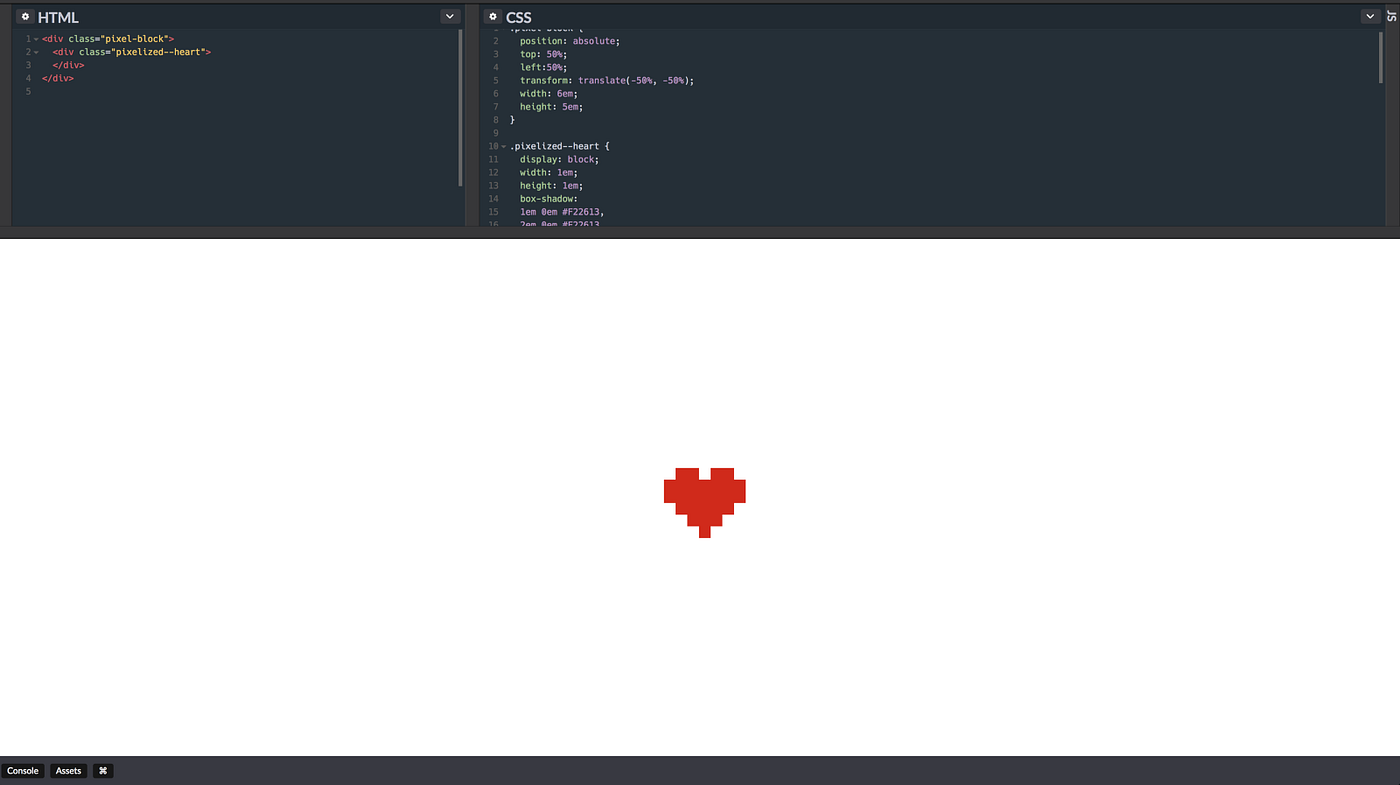This screenshot has height=785, width=1400.
Task: Click the CSS panel title
Action: coord(517,16)
